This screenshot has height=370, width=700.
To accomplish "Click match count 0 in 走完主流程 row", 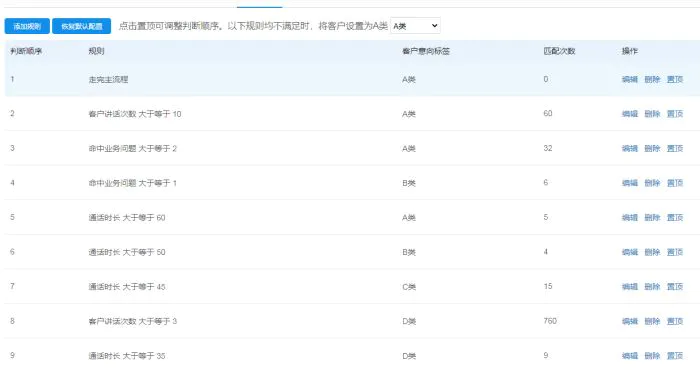I will (x=546, y=79).
